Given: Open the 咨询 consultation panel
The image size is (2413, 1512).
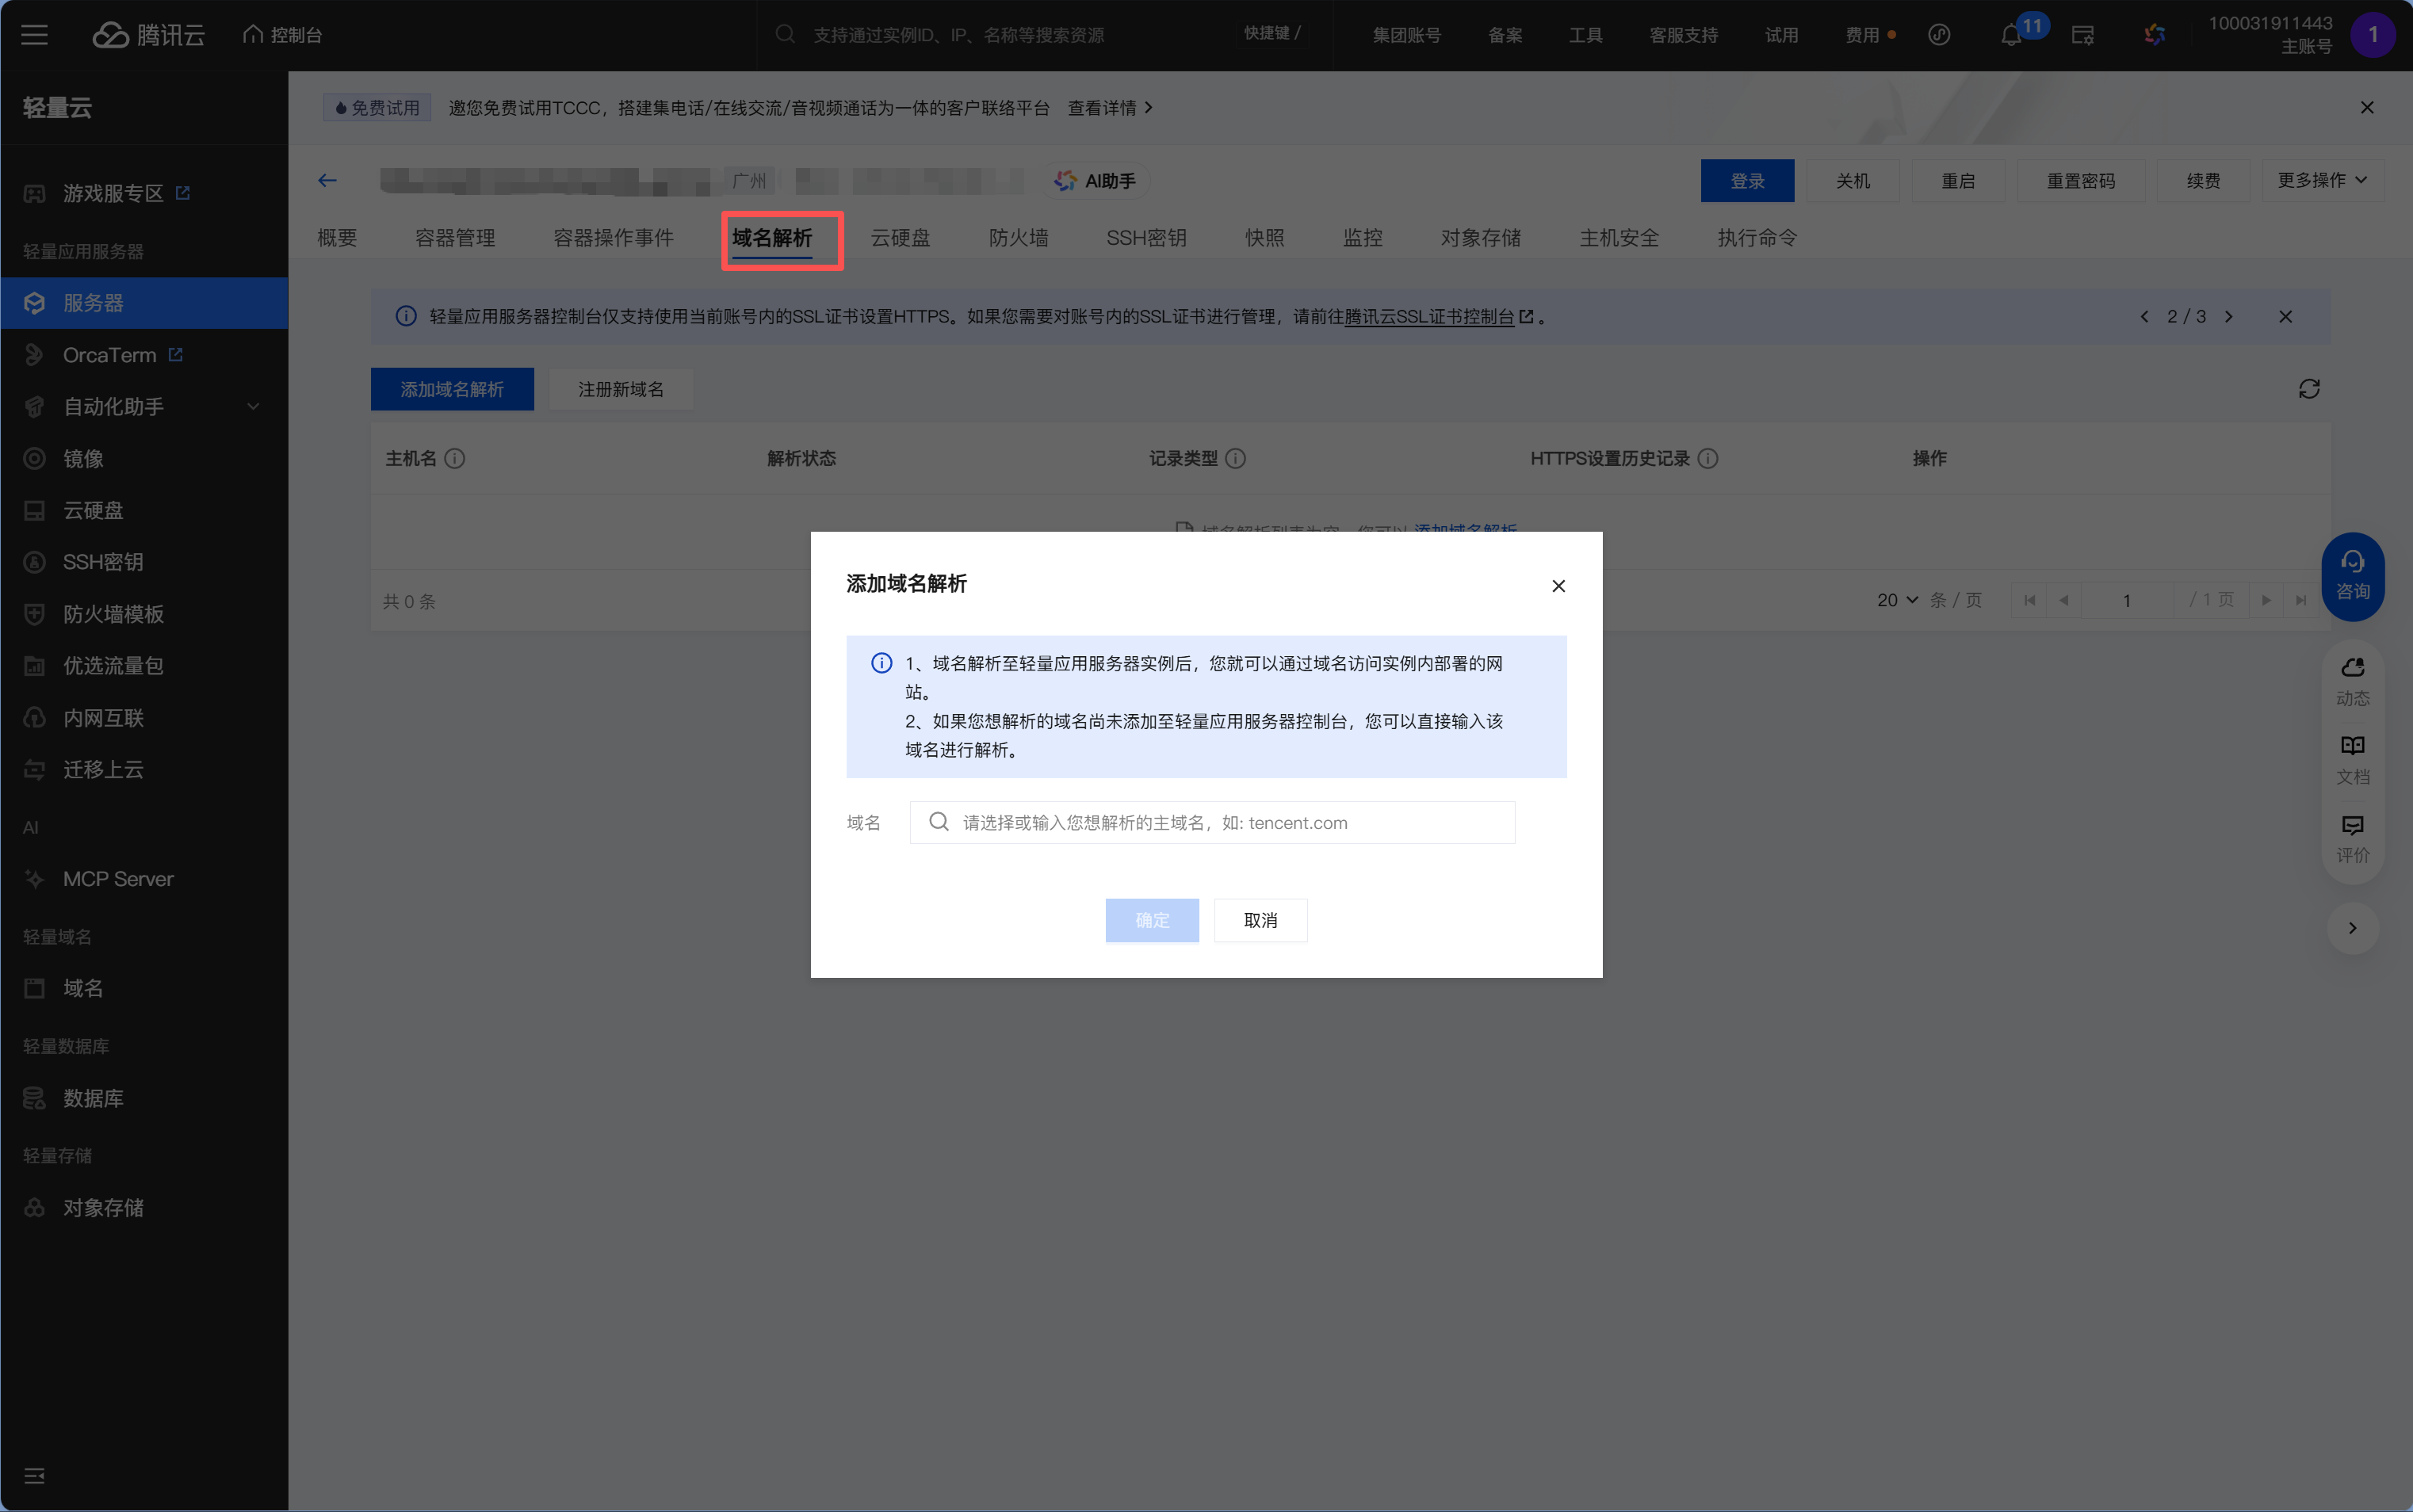Looking at the screenshot, I should (2352, 577).
